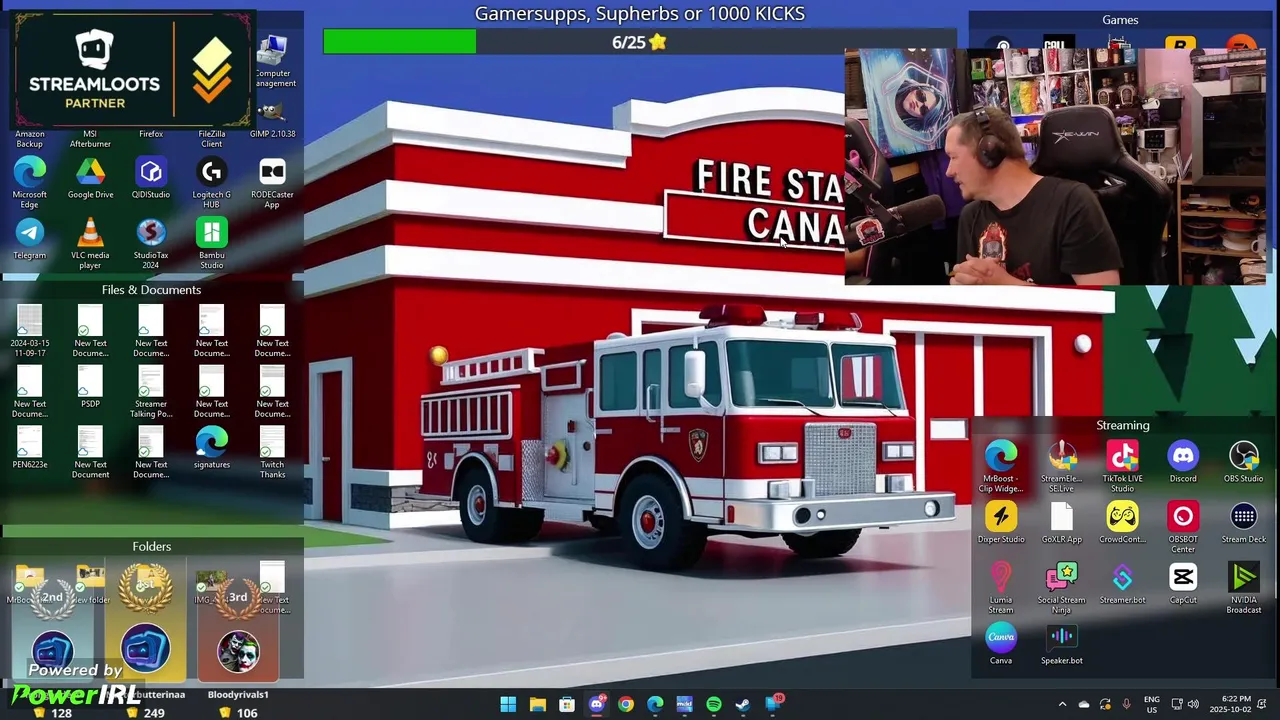Open RODECaster App shortcut
This screenshot has width=1280, height=720.
[x=272, y=182]
